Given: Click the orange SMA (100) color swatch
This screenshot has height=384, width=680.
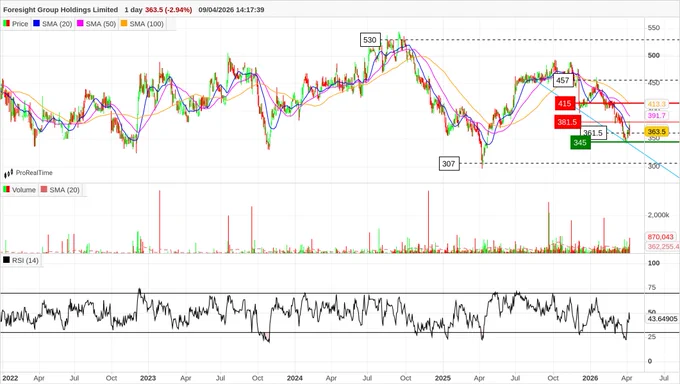Looking at the screenshot, I should tap(124, 23).
